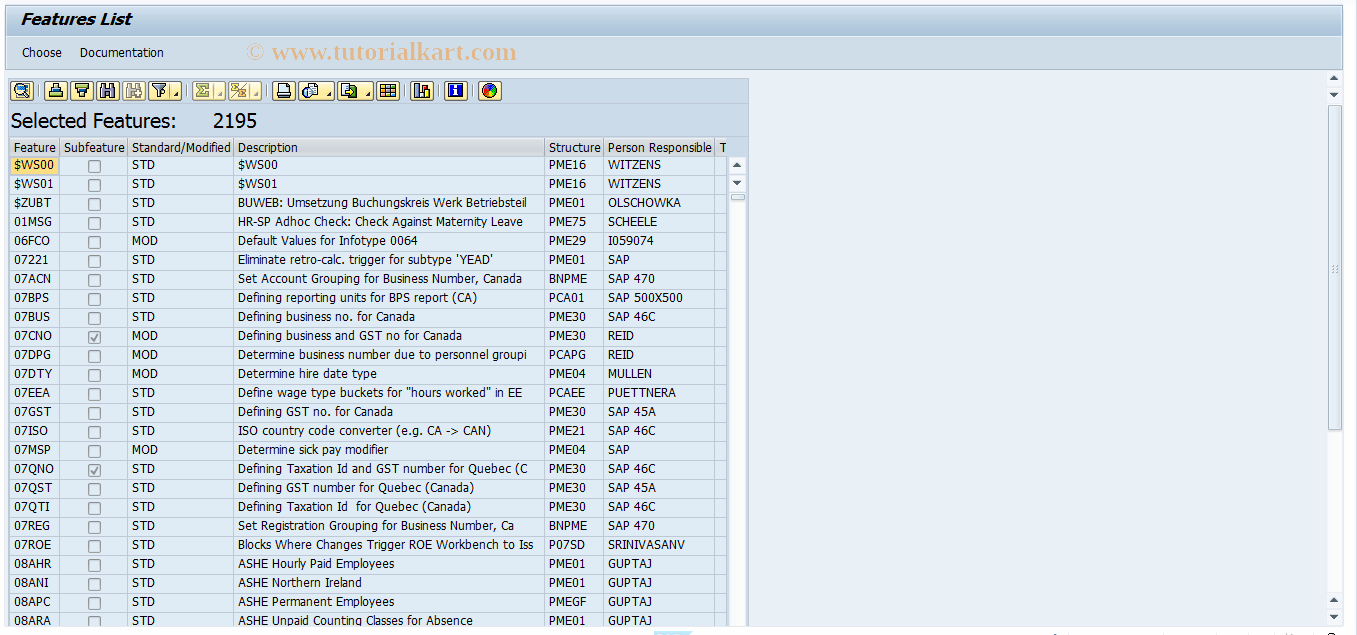Select feature cell $WS00
This screenshot has width=1357, height=635.
(x=35, y=165)
